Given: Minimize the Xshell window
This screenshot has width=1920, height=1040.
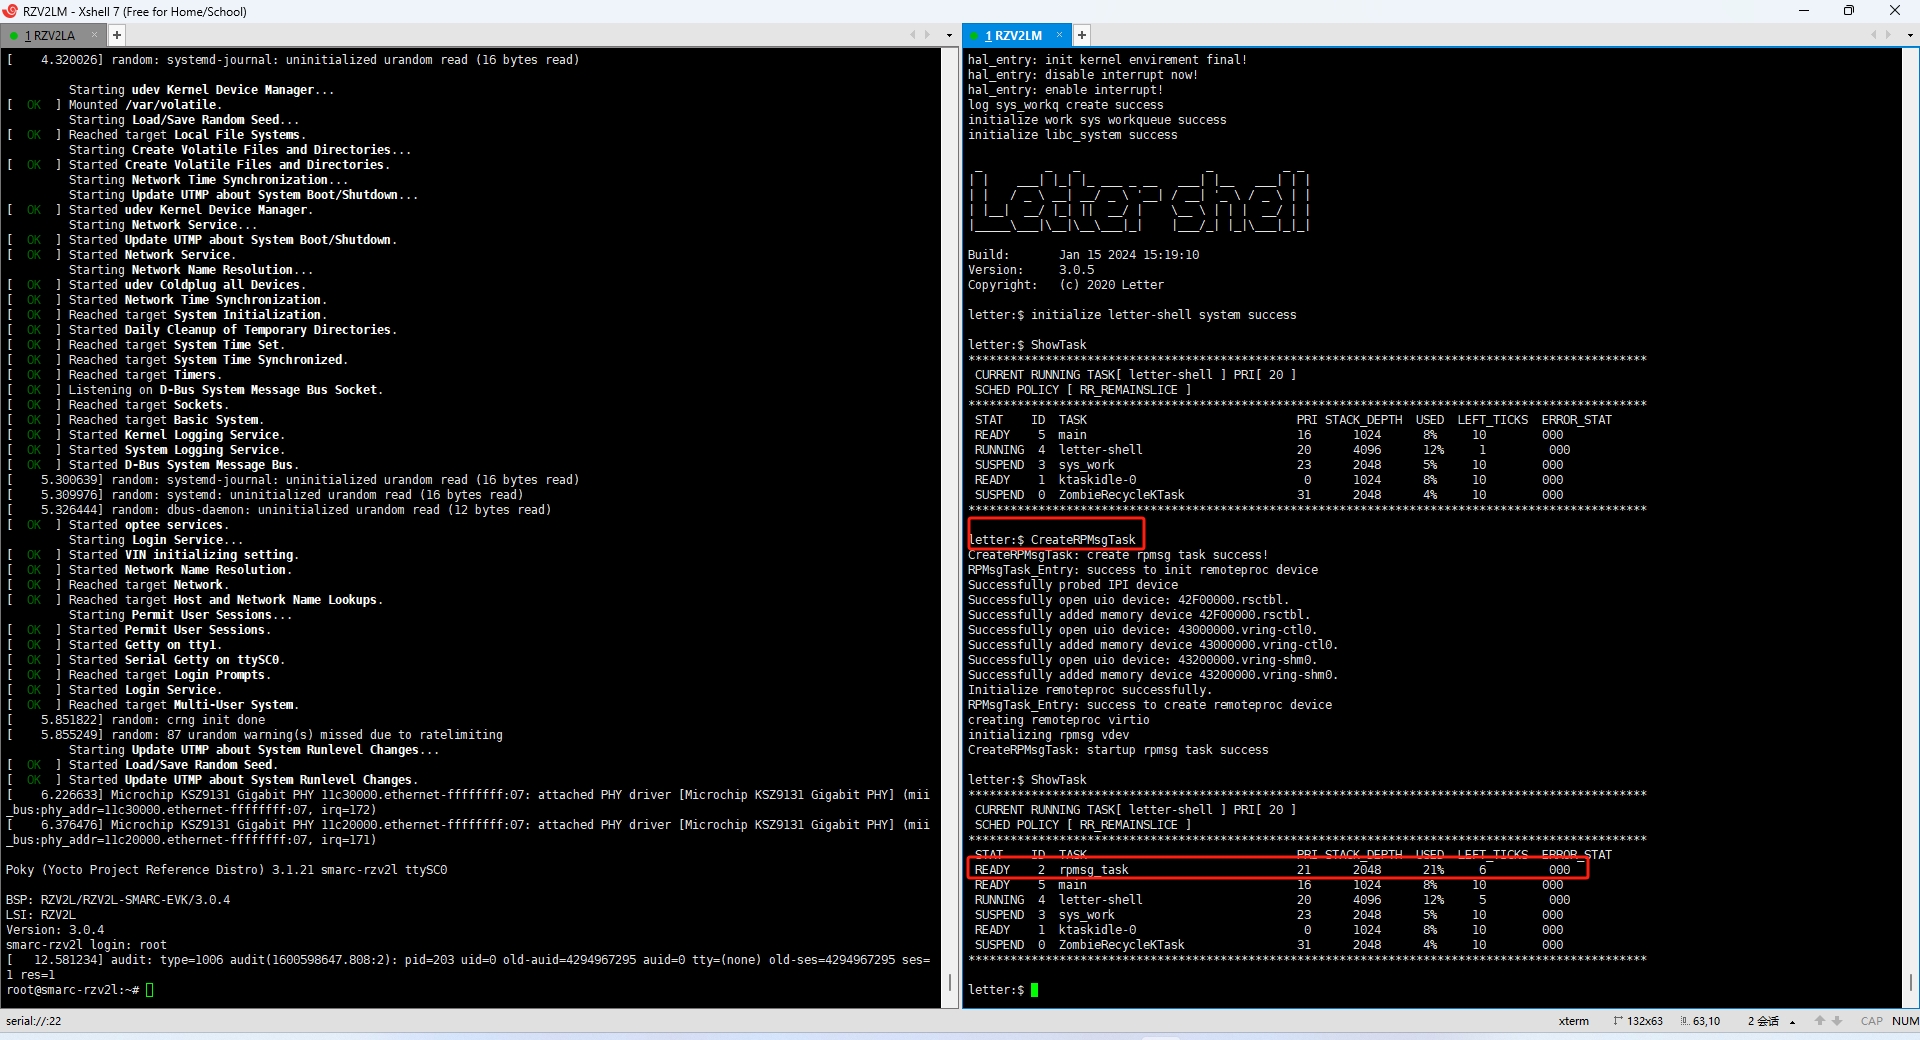Looking at the screenshot, I should (x=1804, y=11).
